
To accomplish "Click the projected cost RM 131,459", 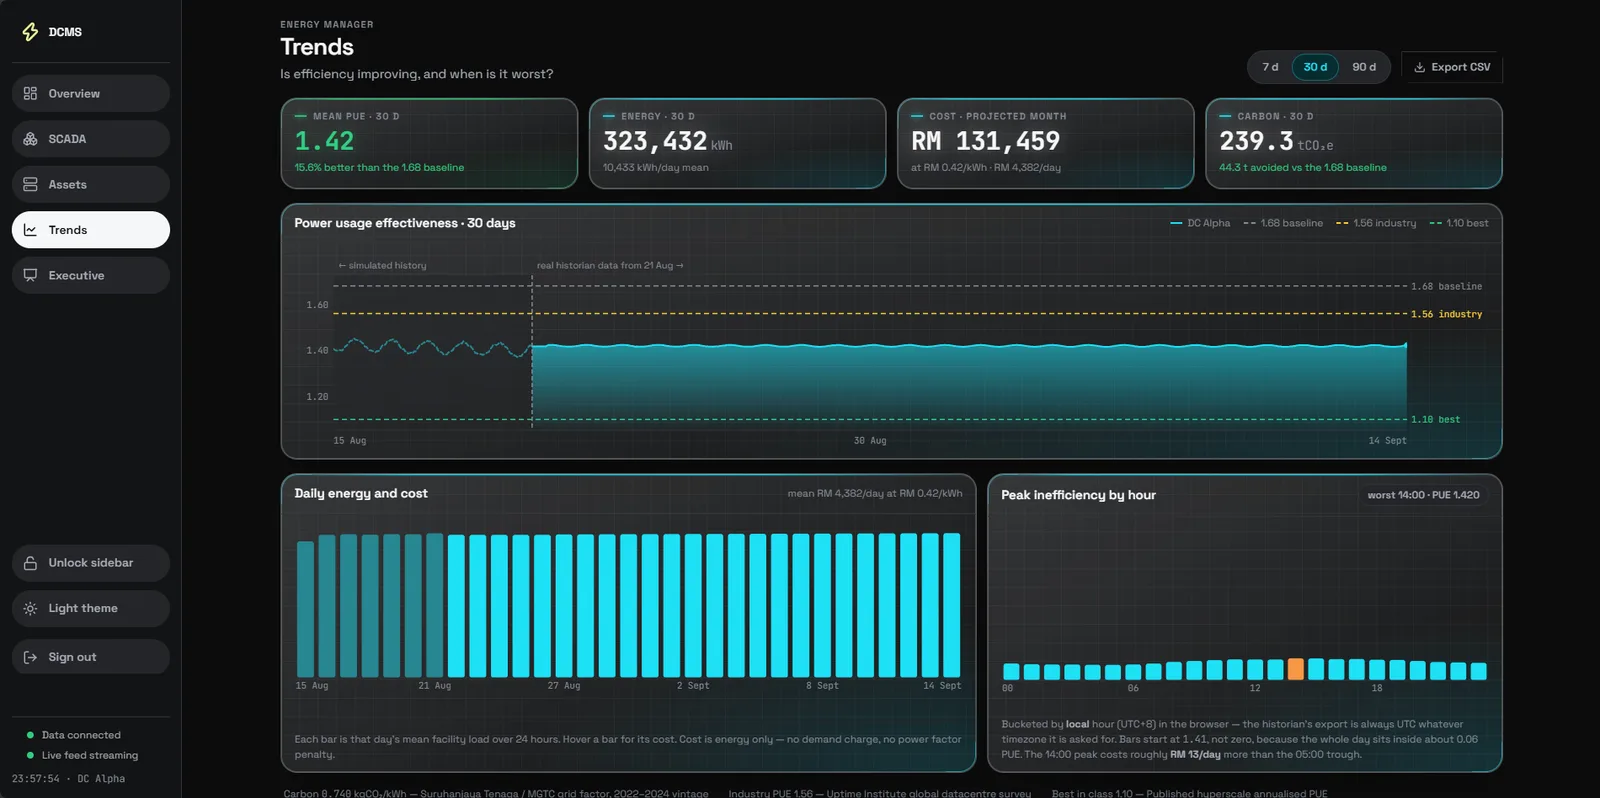I will tap(985, 141).
